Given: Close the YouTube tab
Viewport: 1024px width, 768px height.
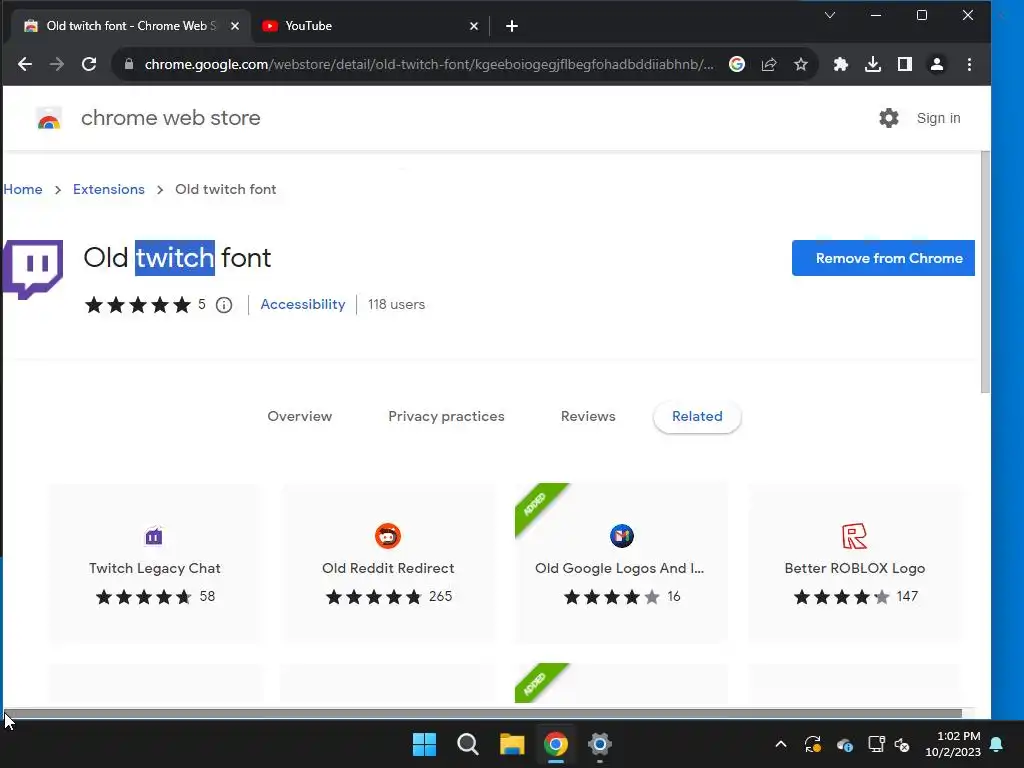Looking at the screenshot, I should point(474,26).
